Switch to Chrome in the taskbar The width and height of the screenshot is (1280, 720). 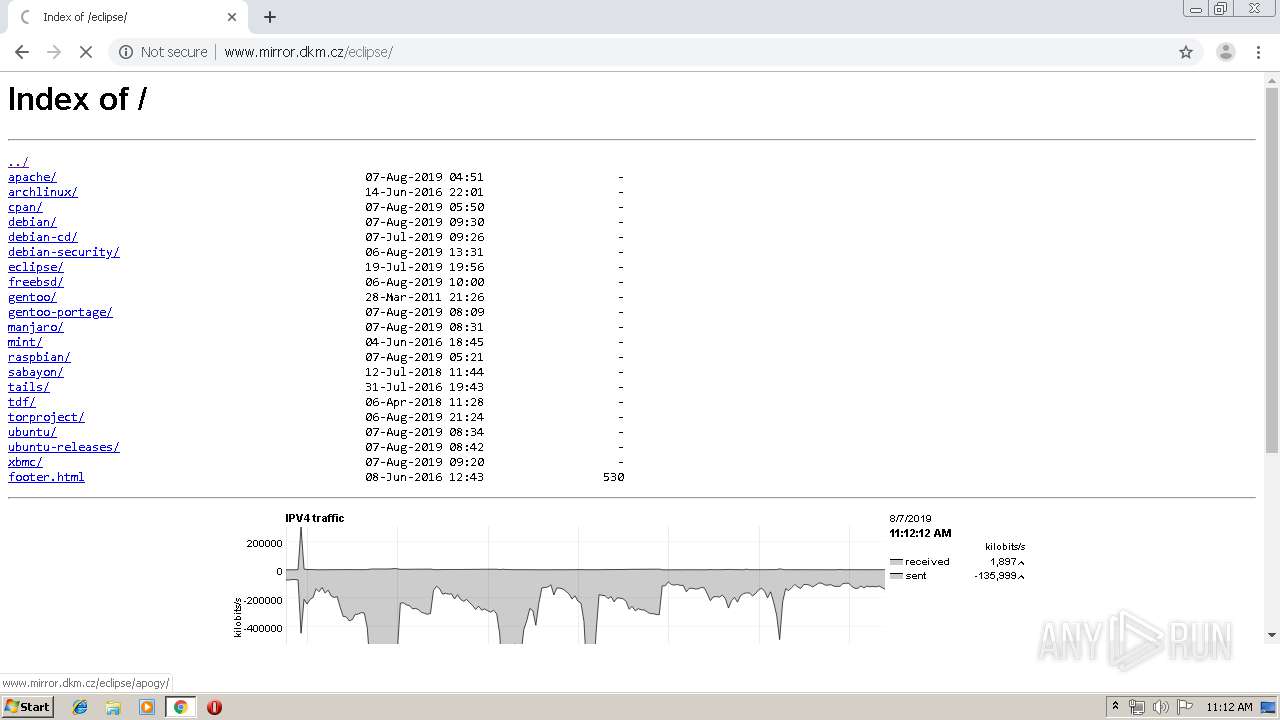180,707
